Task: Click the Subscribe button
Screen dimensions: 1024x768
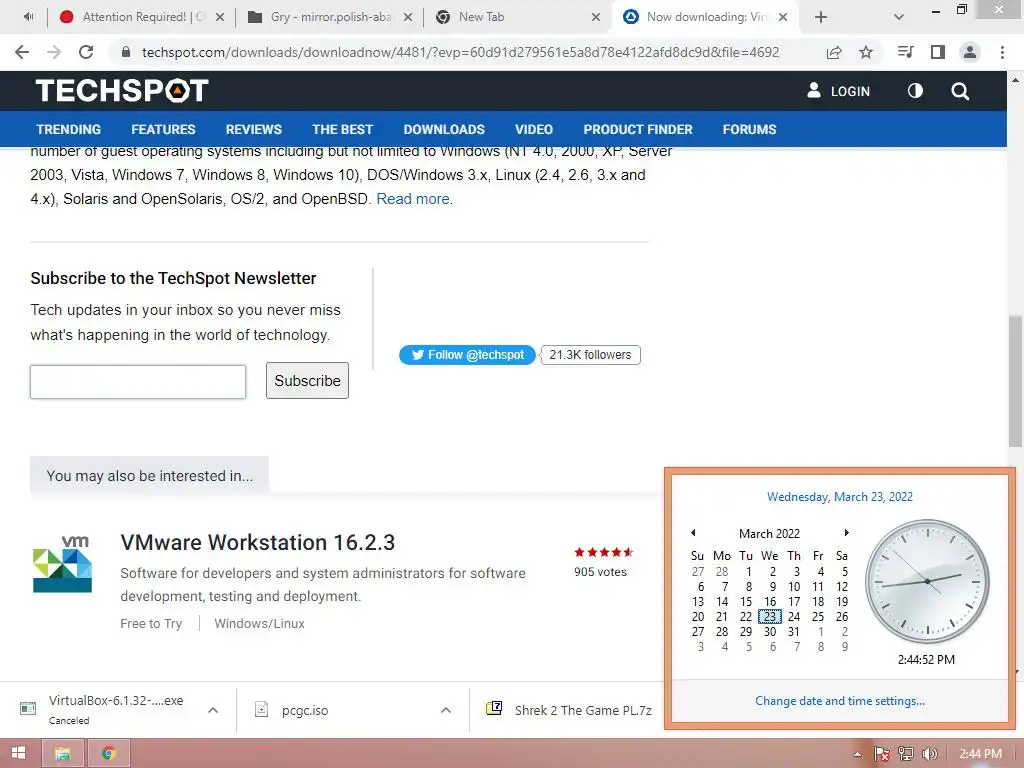Action: click(x=307, y=381)
